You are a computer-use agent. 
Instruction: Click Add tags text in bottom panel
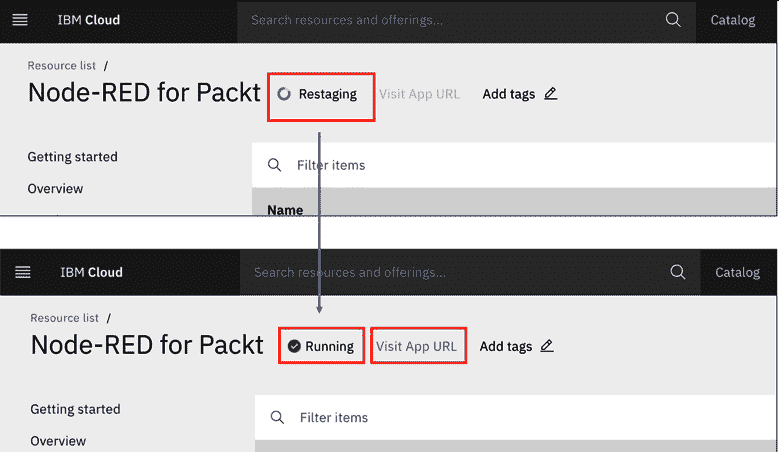506,346
